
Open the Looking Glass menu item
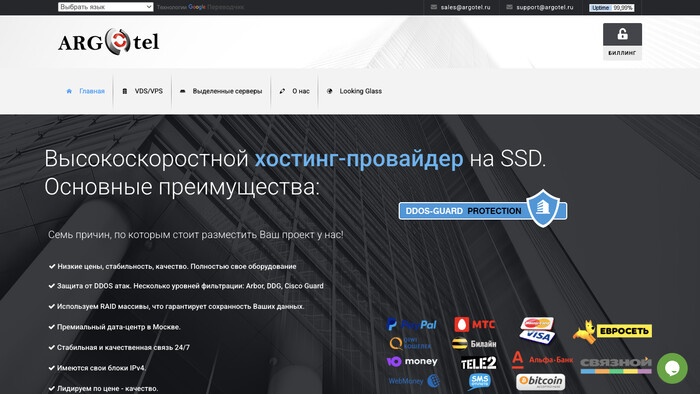(x=361, y=91)
